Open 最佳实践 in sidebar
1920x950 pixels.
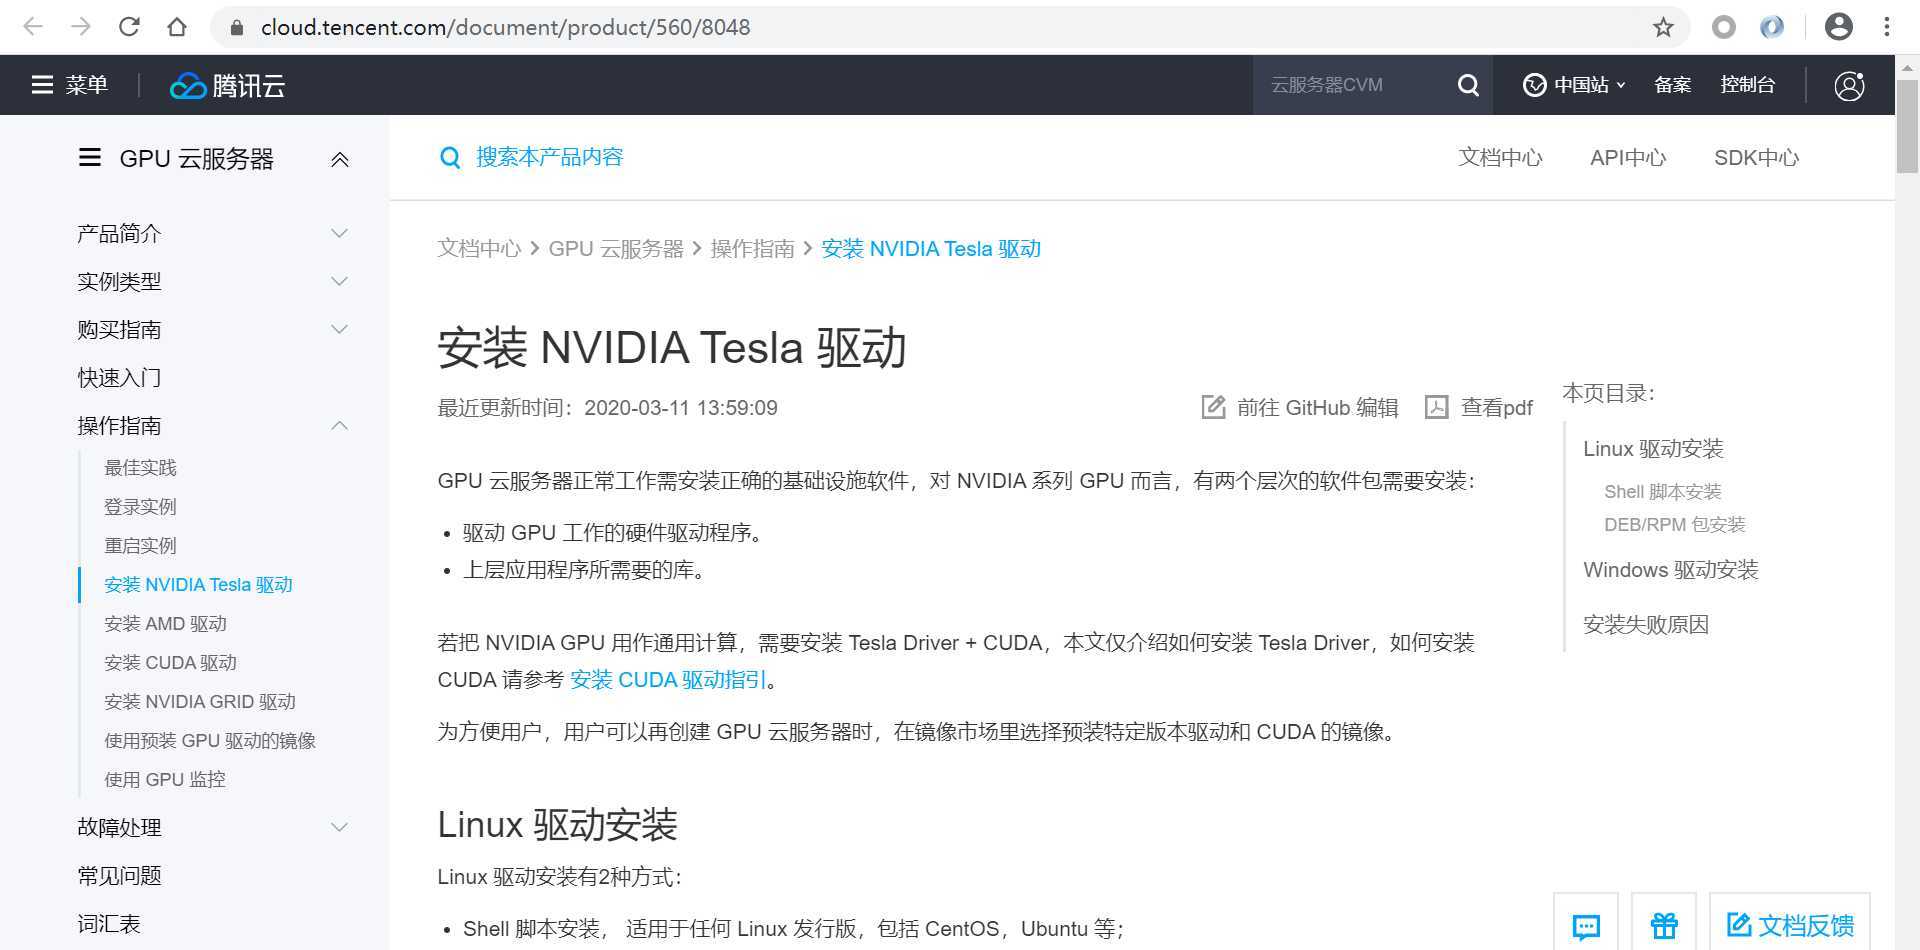pos(140,467)
